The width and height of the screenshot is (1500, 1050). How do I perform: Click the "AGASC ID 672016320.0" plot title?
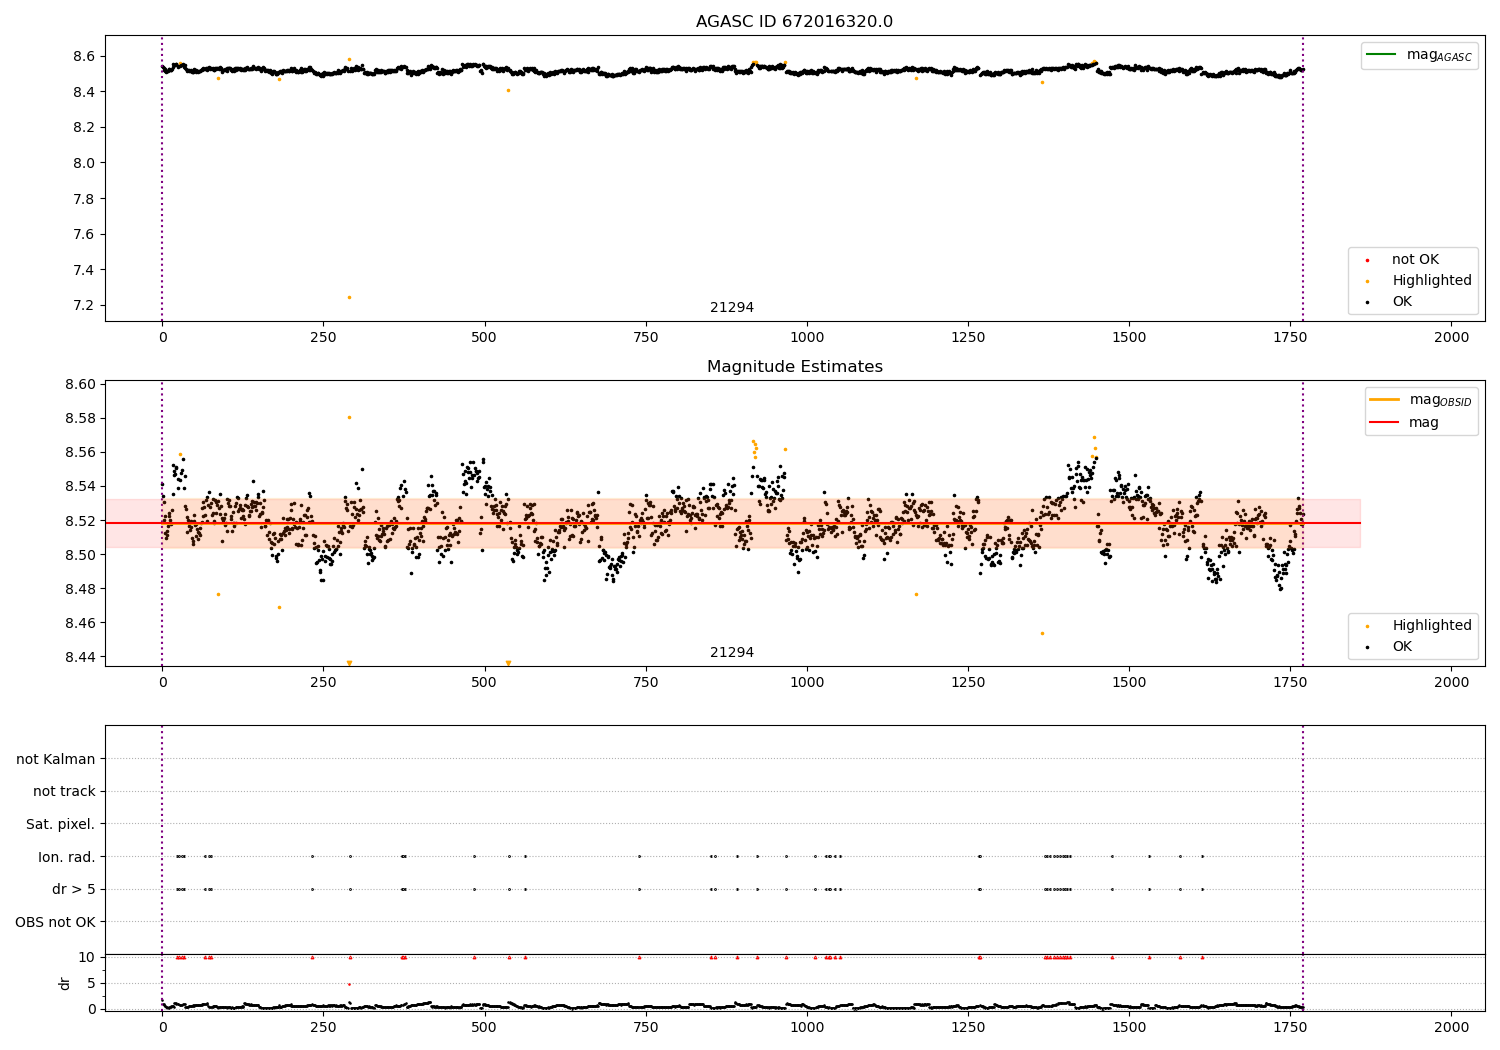point(794,22)
